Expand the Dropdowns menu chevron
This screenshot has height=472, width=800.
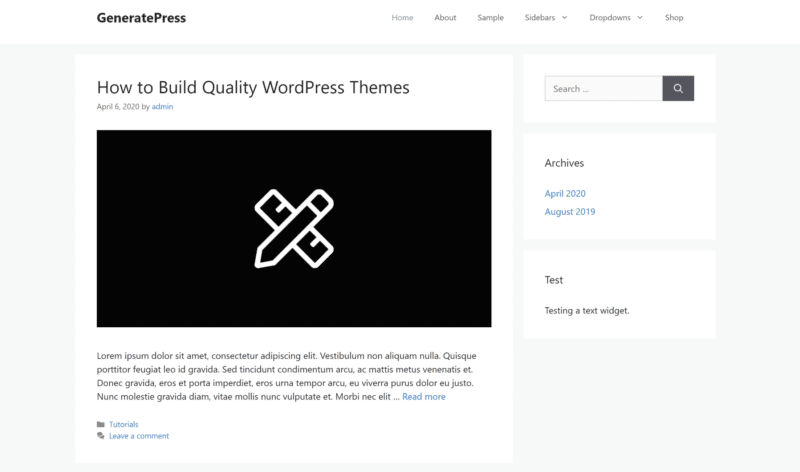pyautogui.click(x=639, y=18)
